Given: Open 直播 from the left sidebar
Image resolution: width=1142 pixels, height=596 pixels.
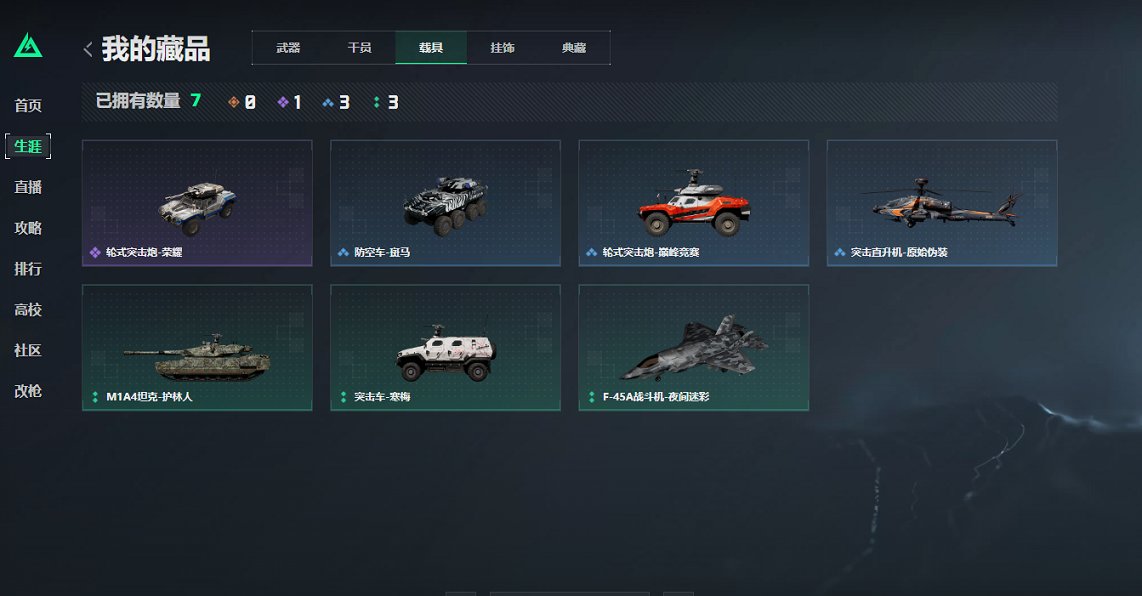Looking at the screenshot, I should point(28,187).
